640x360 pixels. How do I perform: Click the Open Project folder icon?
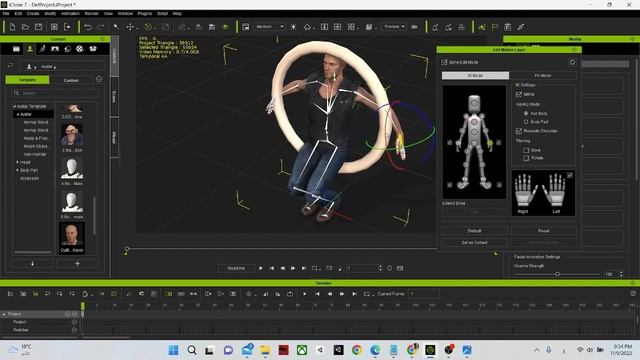[25, 27]
